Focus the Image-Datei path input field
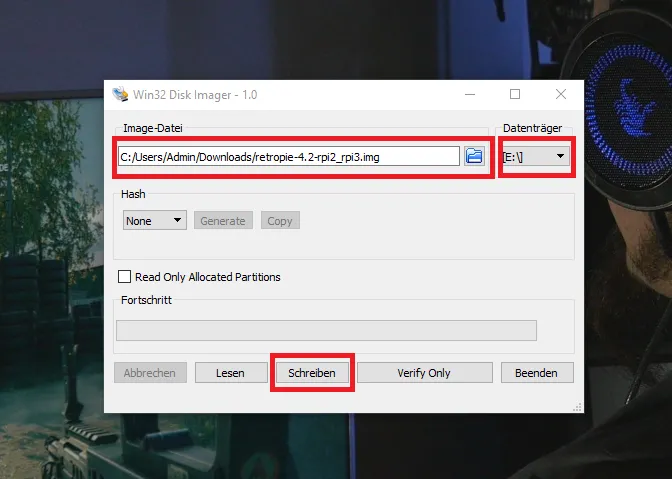Image resolution: width=672 pixels, height=479 pixels. click(x=289, y=157)
